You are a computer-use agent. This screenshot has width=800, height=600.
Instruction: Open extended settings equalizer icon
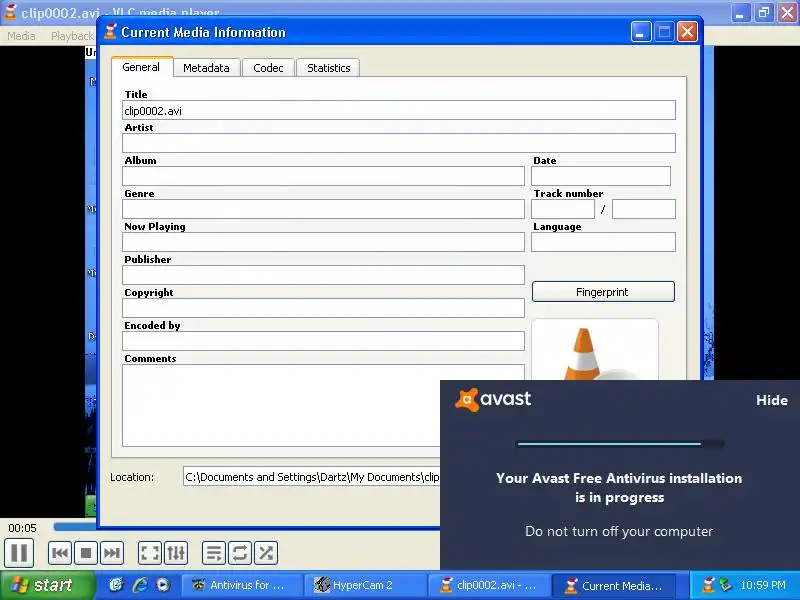[x=176, y=553]
